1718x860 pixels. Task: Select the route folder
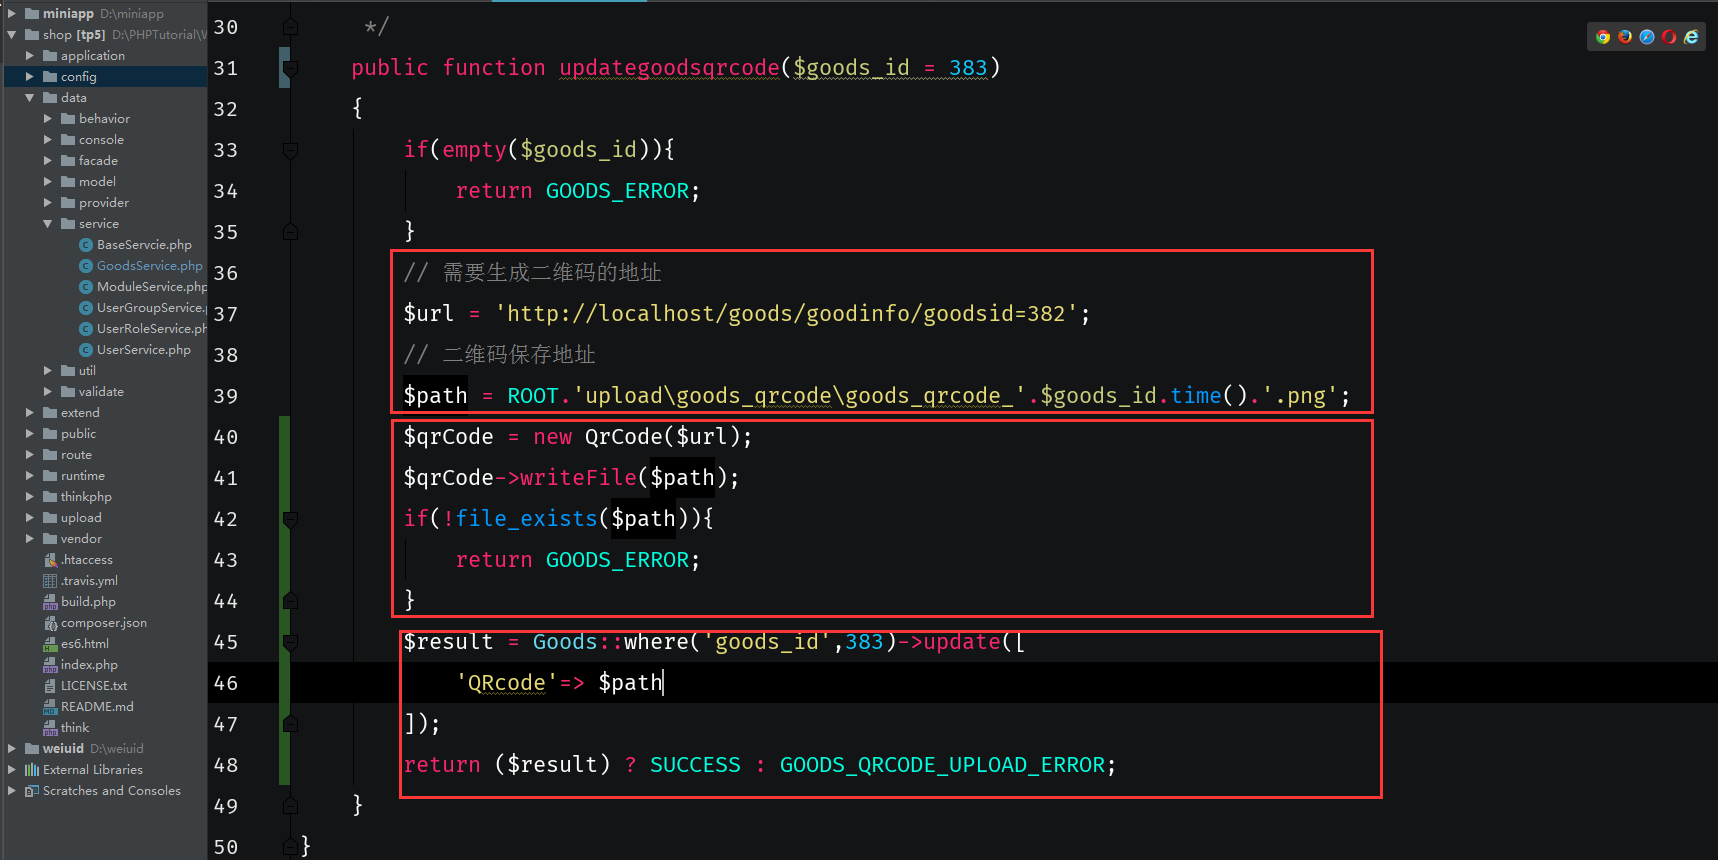76,455
